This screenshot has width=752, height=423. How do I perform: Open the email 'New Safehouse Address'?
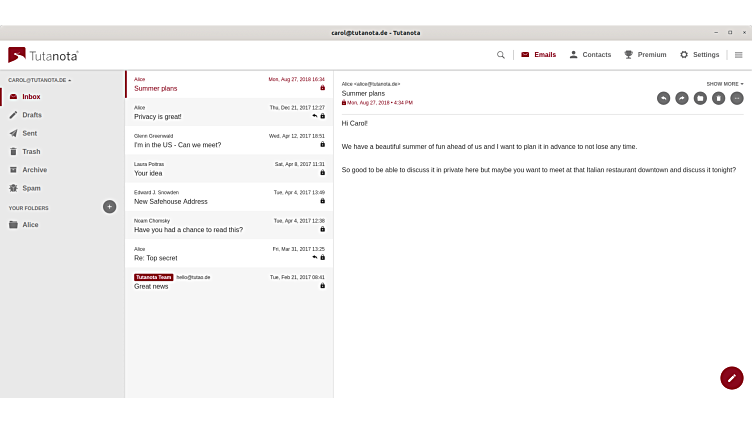click(x=229, y=196)
